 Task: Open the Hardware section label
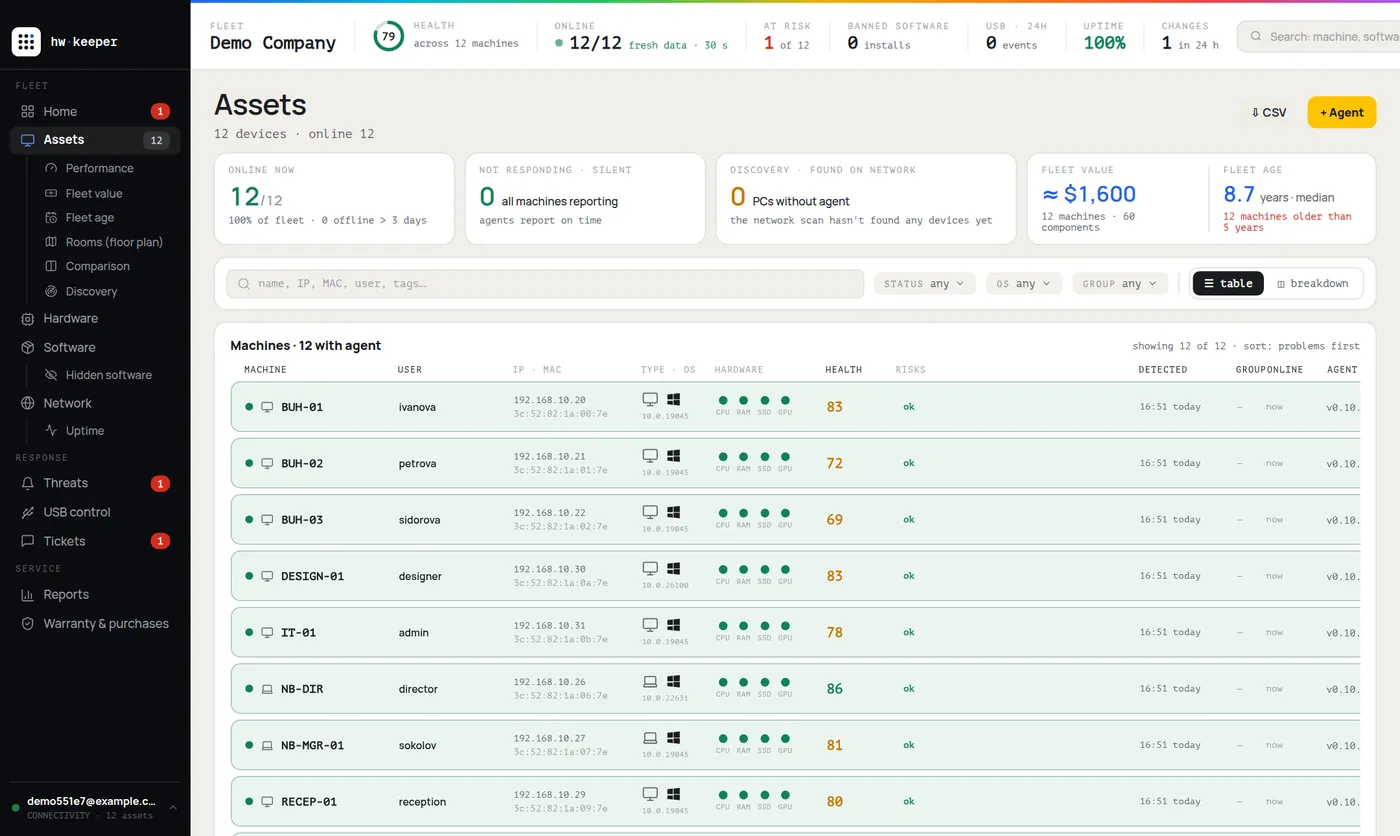(70, 318)
